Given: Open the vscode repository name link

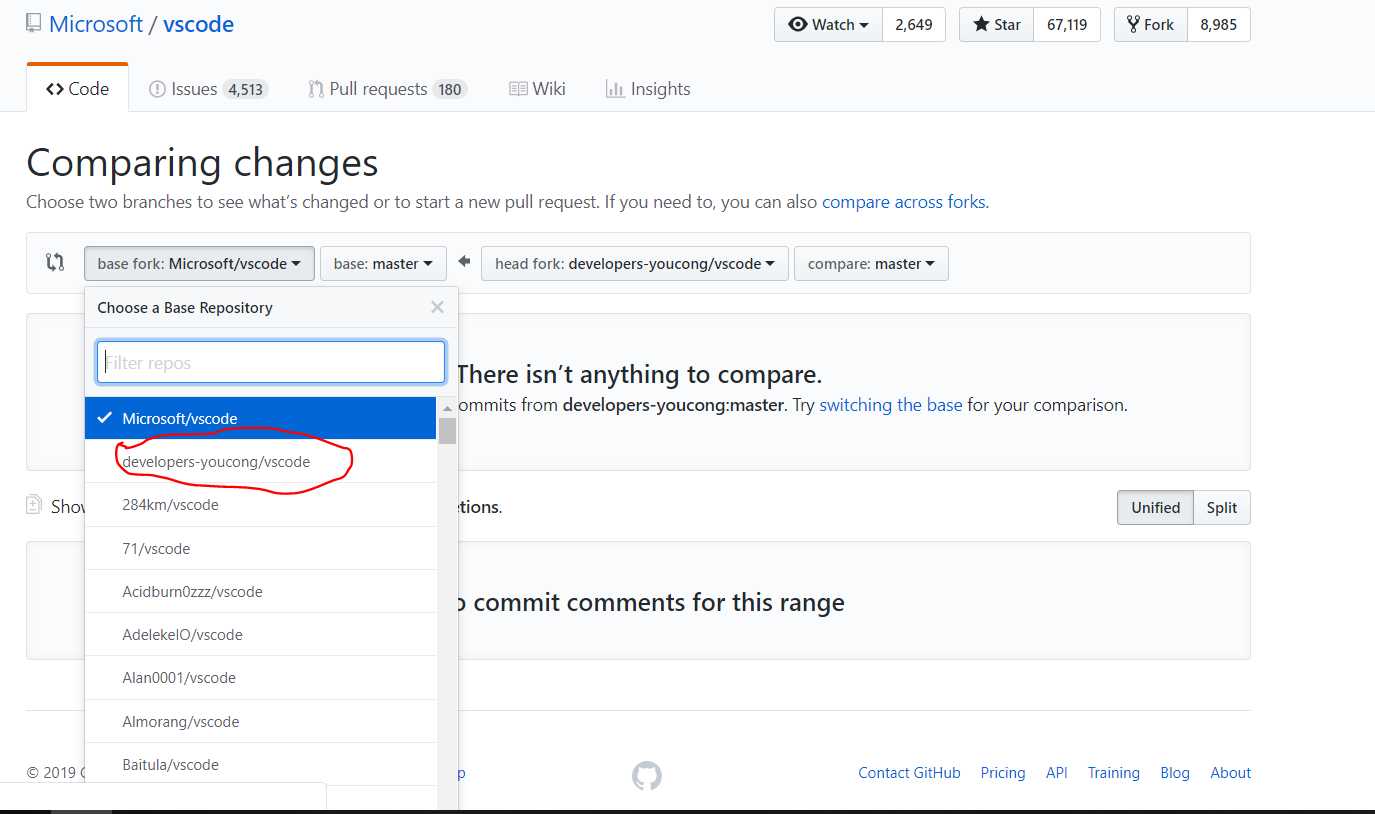Looking at the screenshot, I should pyautogui.click(x=198, y=24).
